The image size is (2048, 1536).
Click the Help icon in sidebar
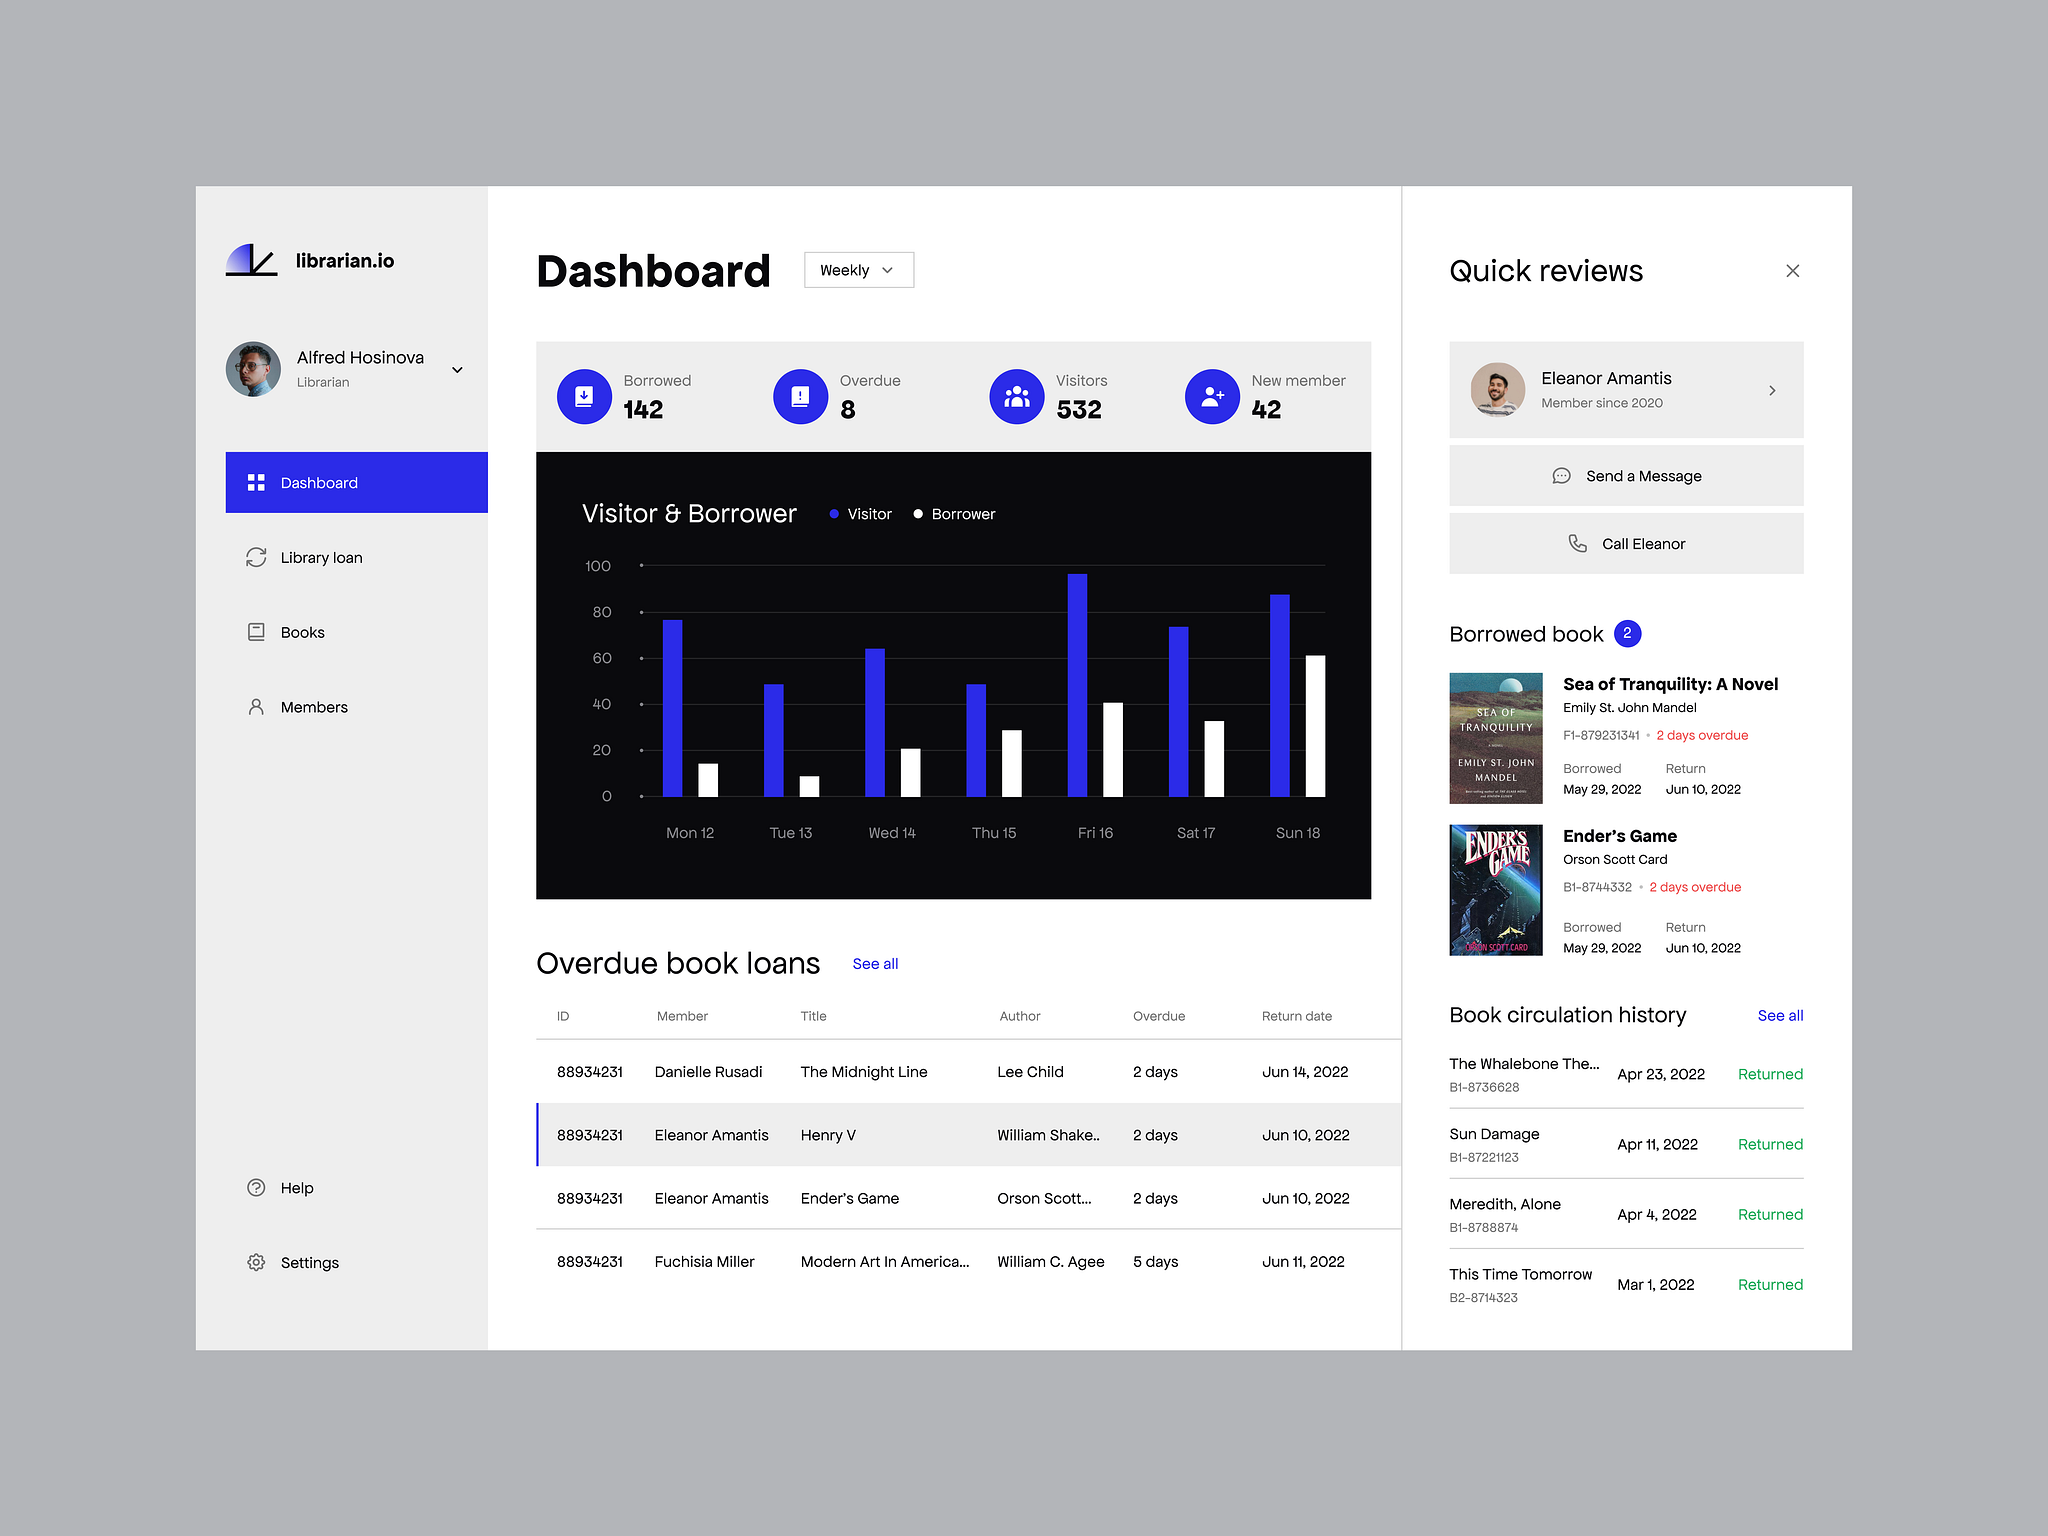257,1187
